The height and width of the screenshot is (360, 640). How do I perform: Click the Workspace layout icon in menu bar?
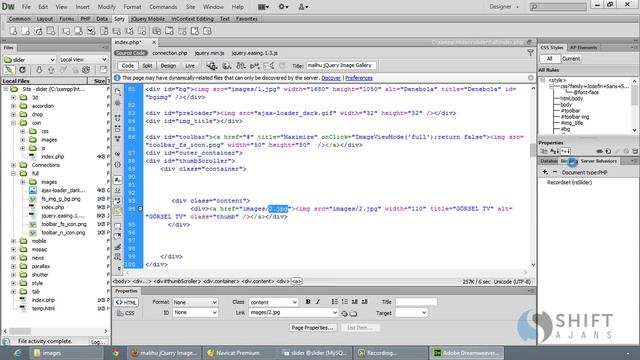(x=264, y=7)
